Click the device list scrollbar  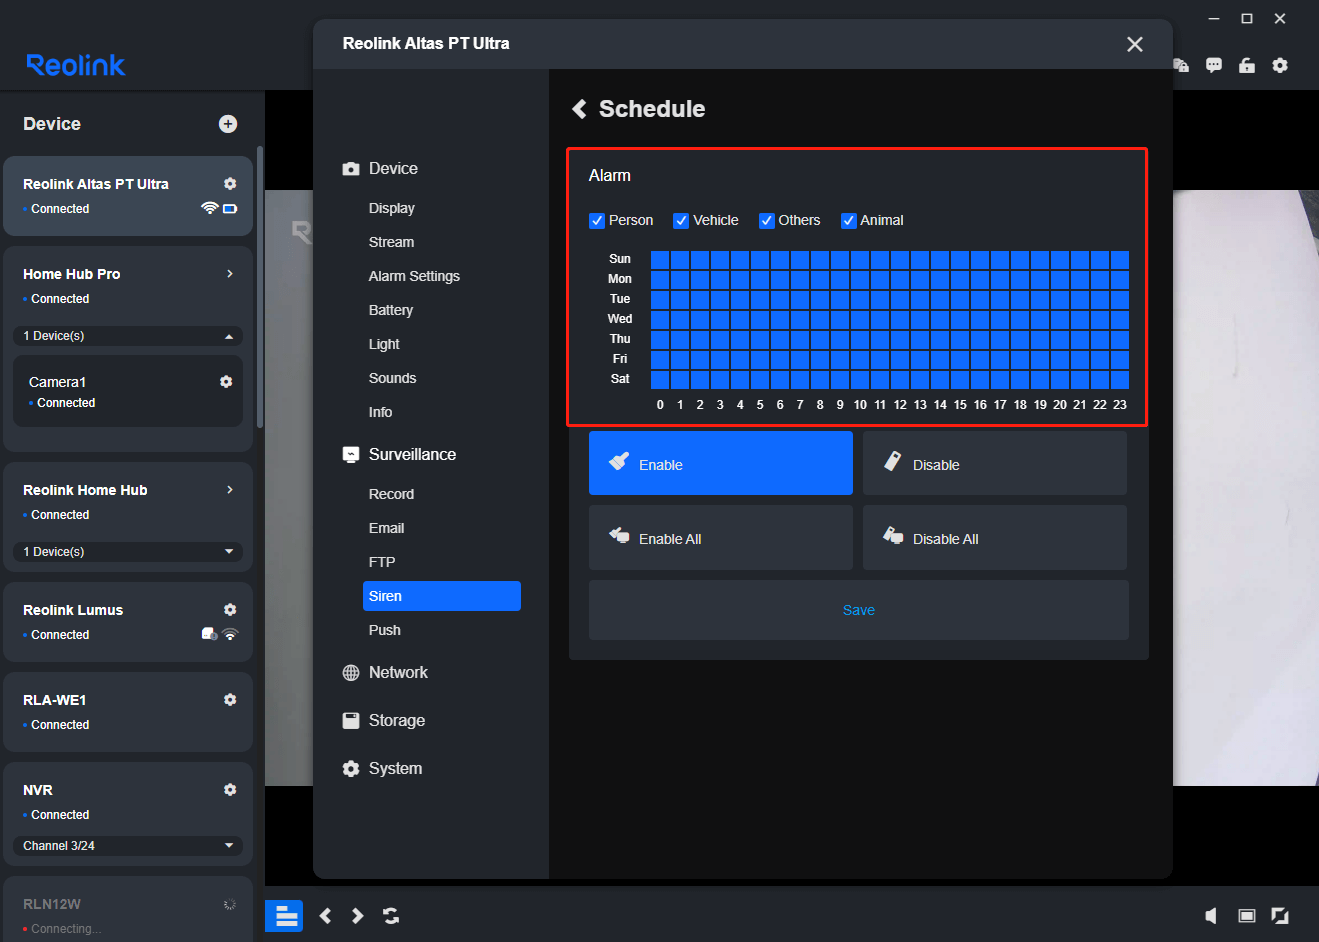pos(260,288)
